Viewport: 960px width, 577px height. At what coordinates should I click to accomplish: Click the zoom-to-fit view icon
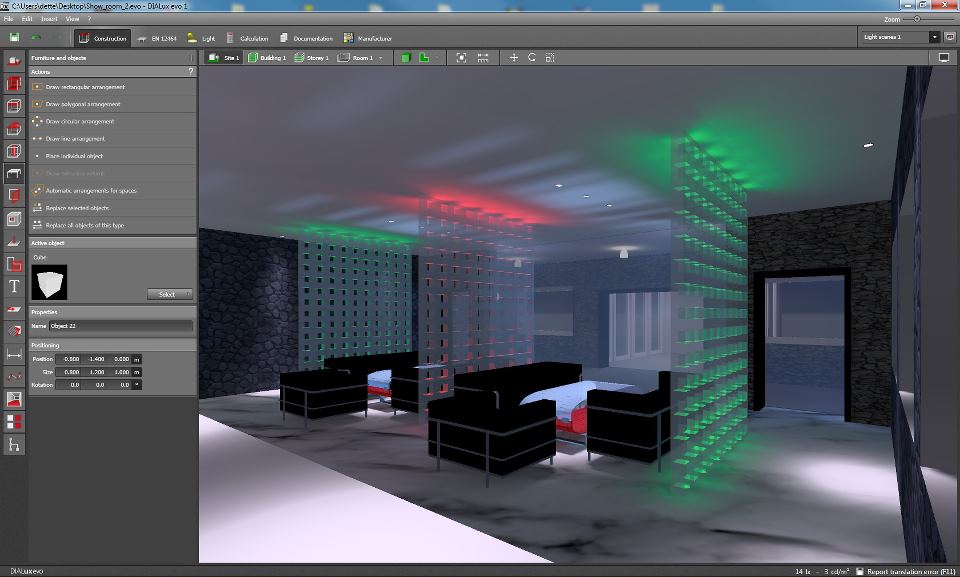[x=461, y=58]
